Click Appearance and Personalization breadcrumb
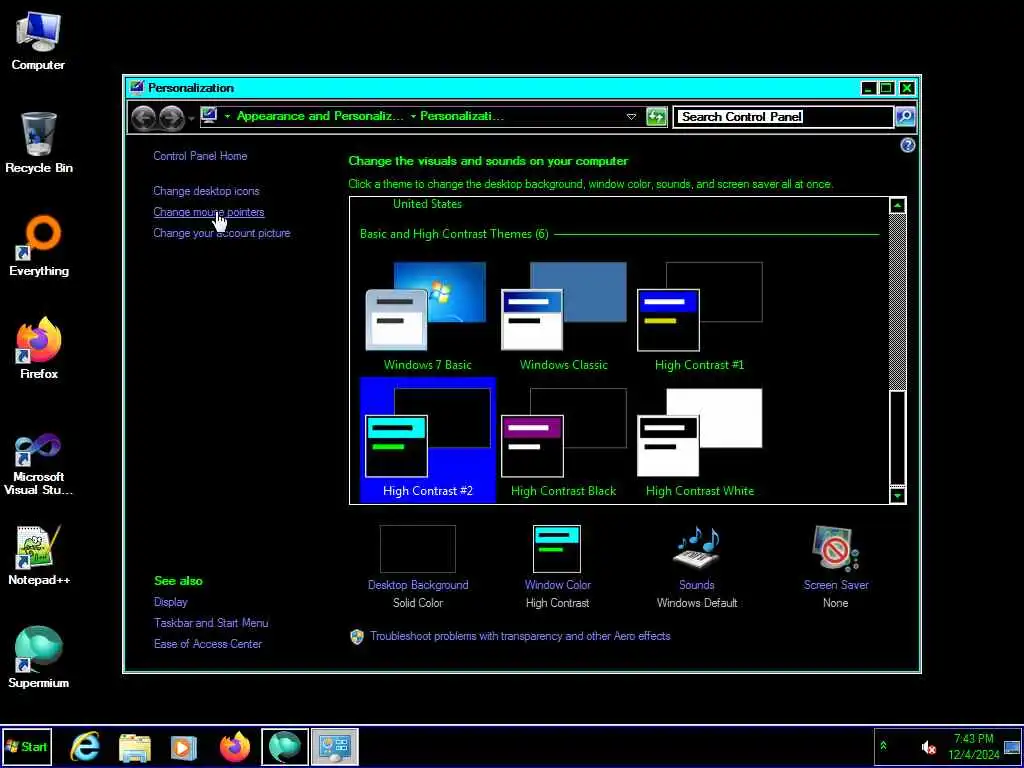 point(320,116)
